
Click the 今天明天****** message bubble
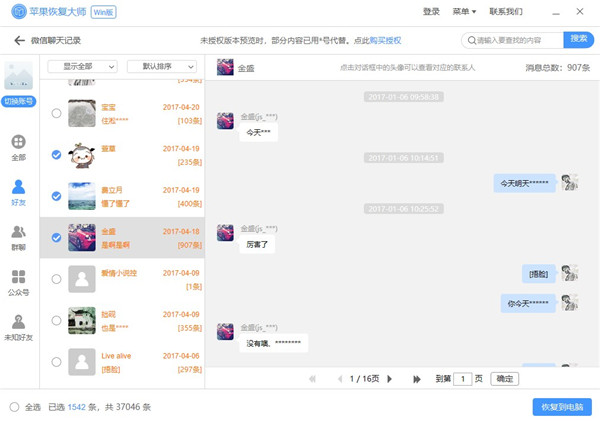pos(524,183)
